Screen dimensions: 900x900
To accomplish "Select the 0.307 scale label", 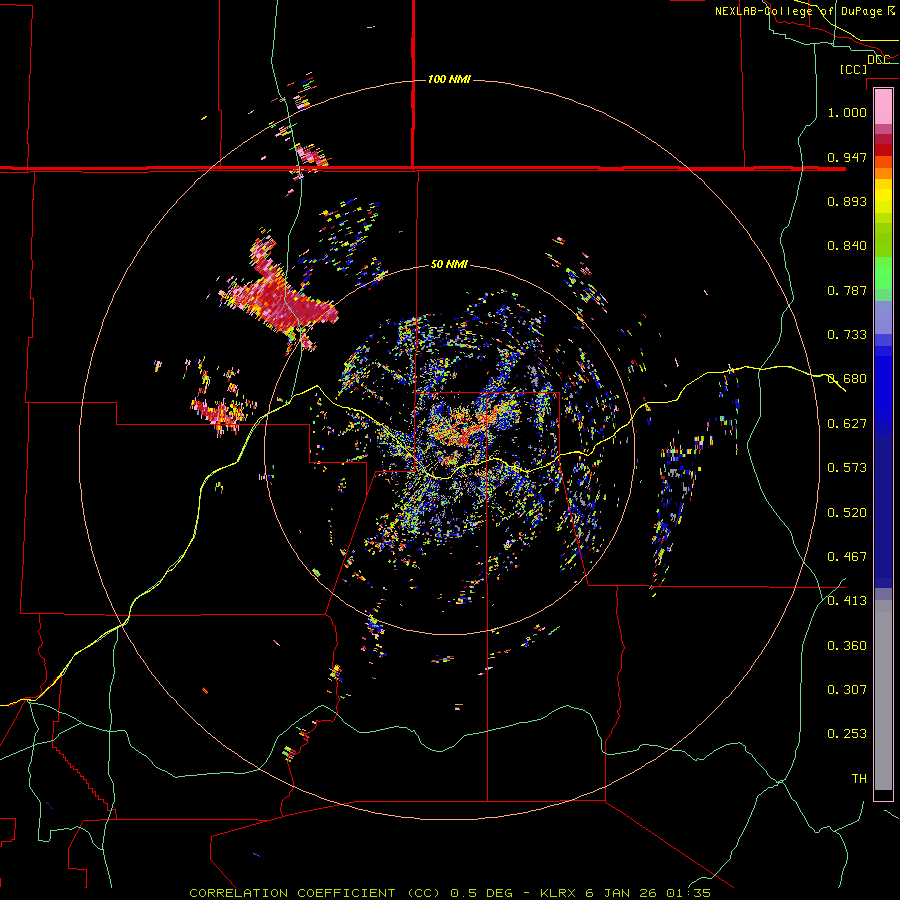I will coord(847,689).
